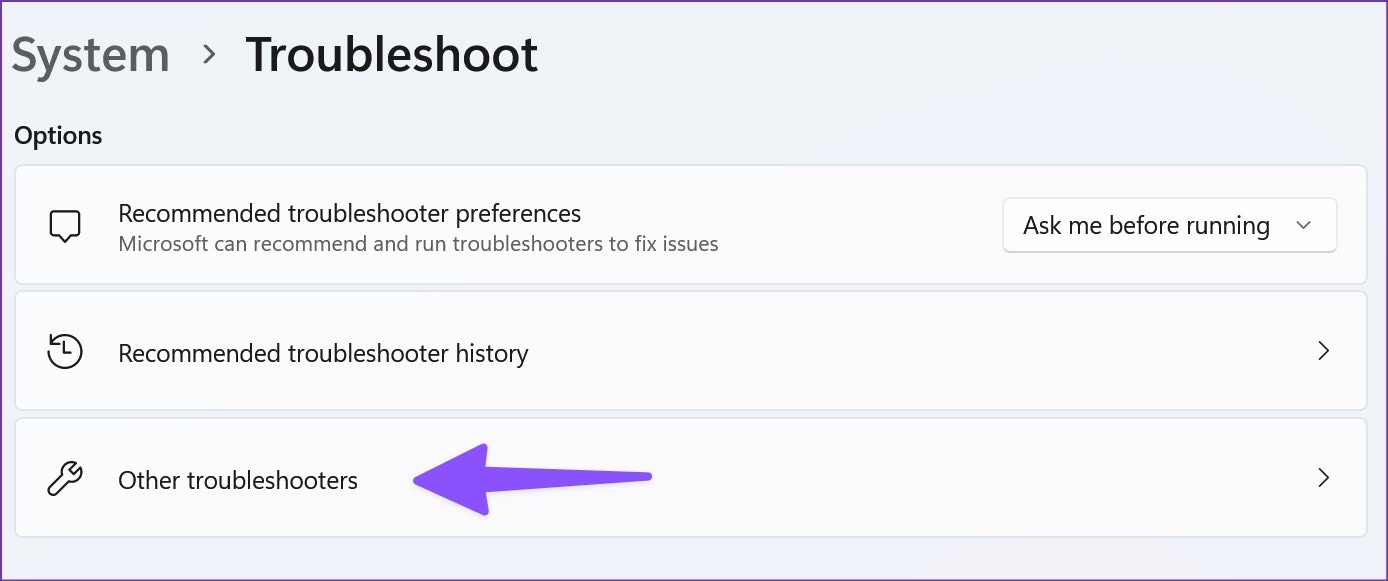Click empty space in the history row
Viewport: 1388px width, 581px height.
pos(900,352)
